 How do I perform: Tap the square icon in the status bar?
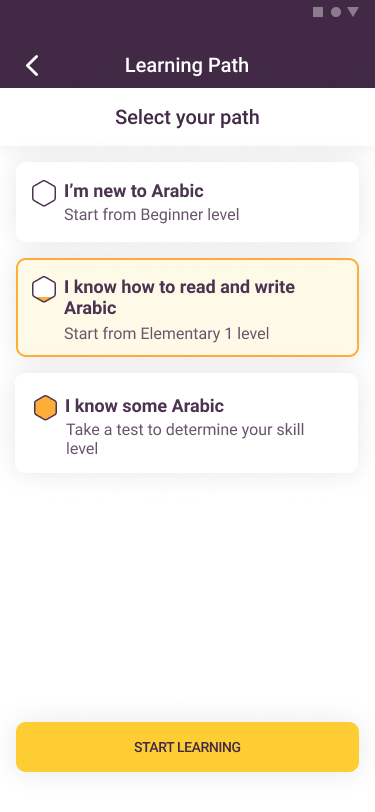(x=318, y=12)
